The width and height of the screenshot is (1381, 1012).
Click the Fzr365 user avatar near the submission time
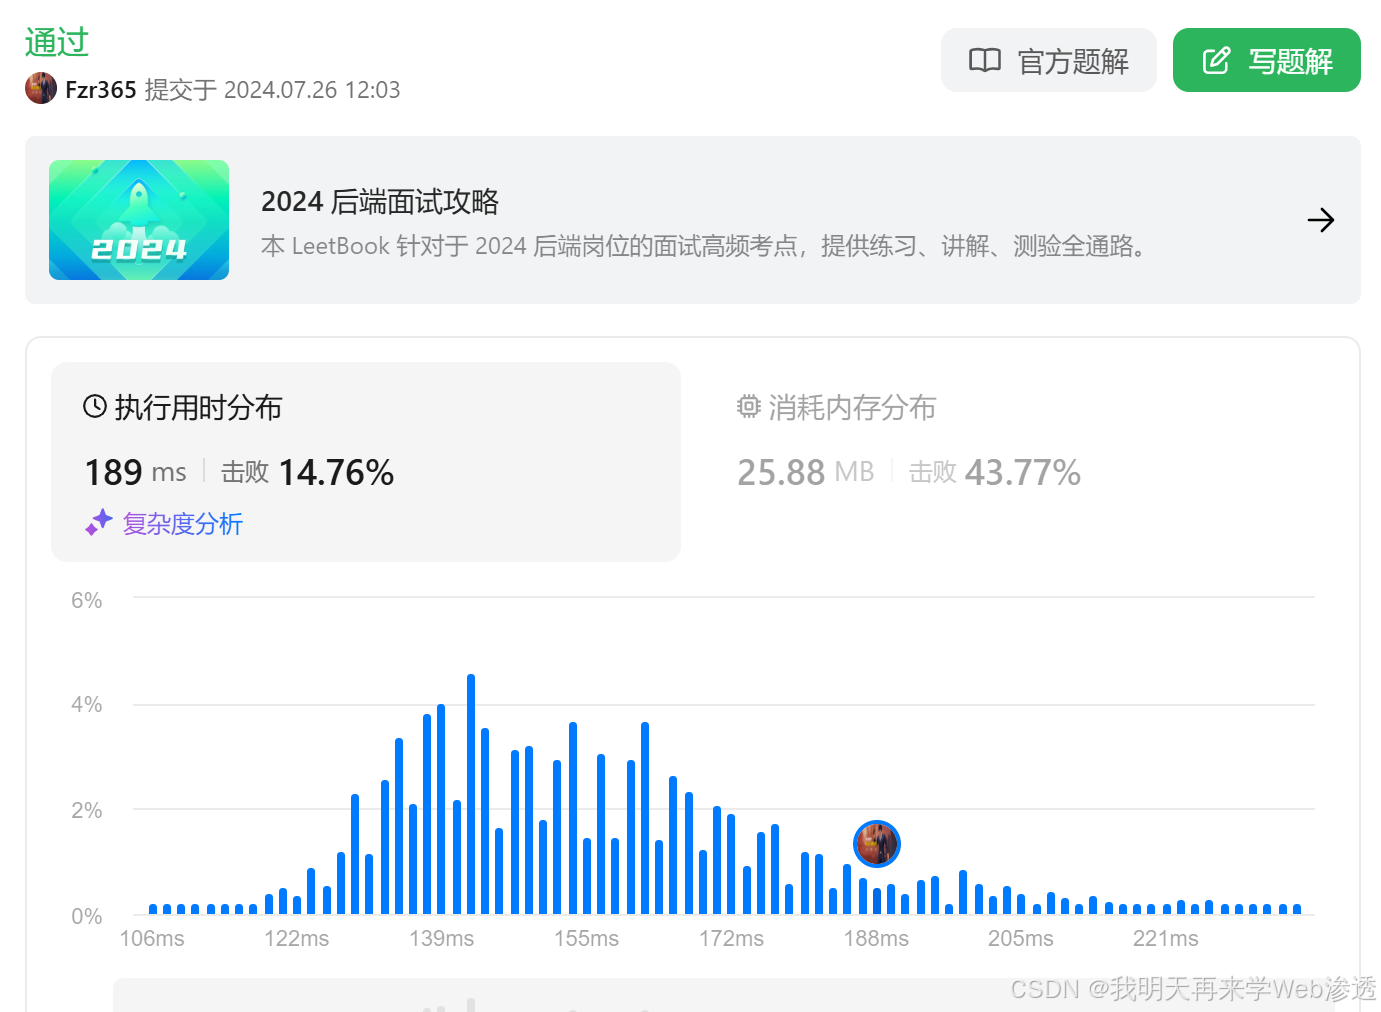click(x=41, y=88)
